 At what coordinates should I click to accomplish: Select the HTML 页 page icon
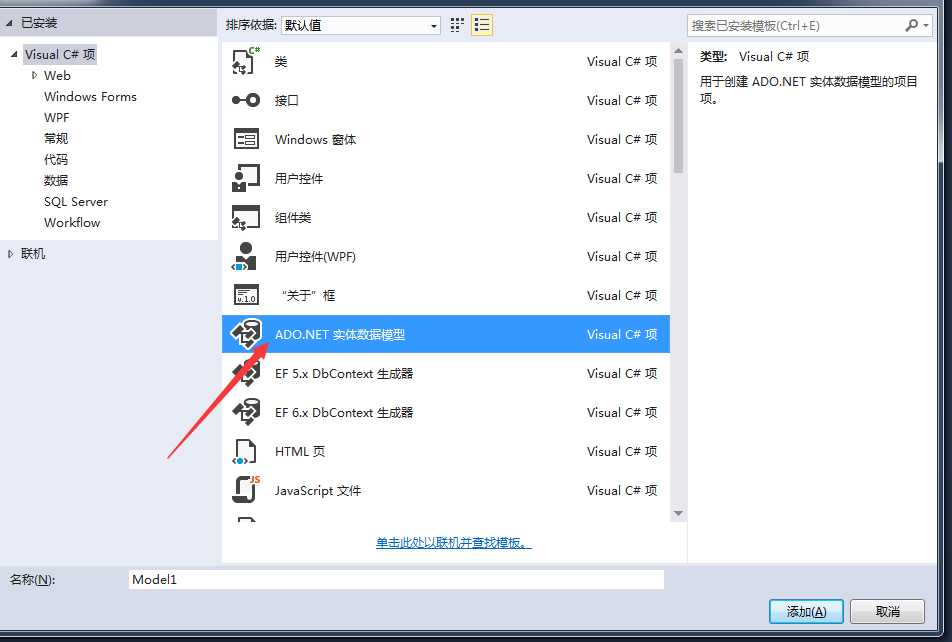[245, 451]
